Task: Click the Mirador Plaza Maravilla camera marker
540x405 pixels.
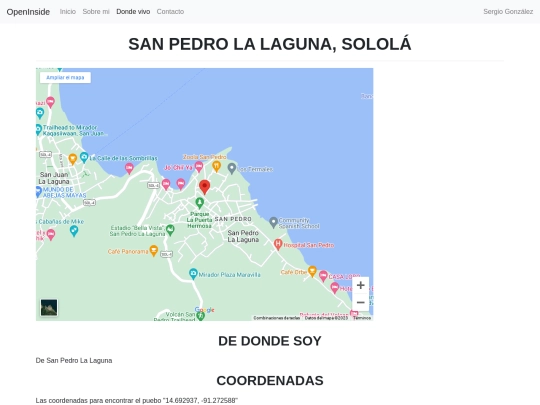Action: pos(193,274)
